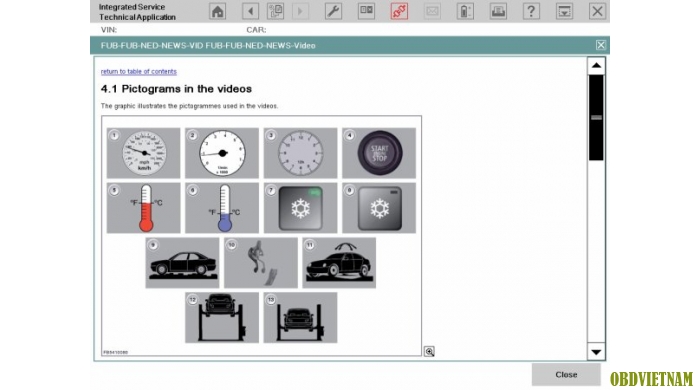This screenshot has height=390, width=700.
Task: Click the Close button
Action: (566, 374)
